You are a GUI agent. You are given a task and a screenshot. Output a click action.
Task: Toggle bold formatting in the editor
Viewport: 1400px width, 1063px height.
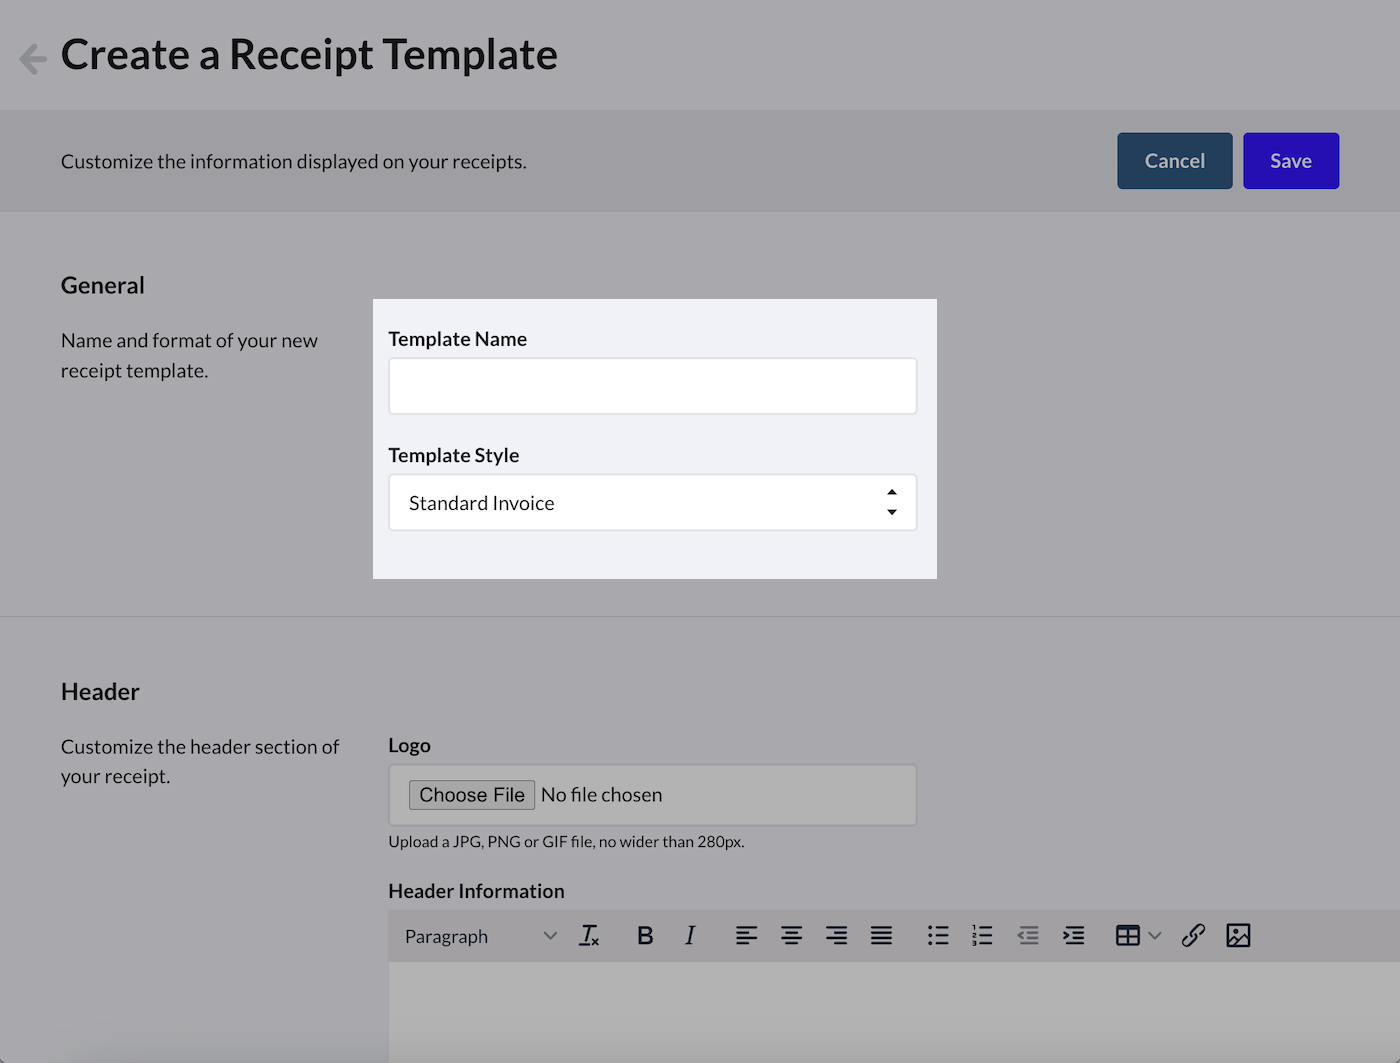(645, 936)
